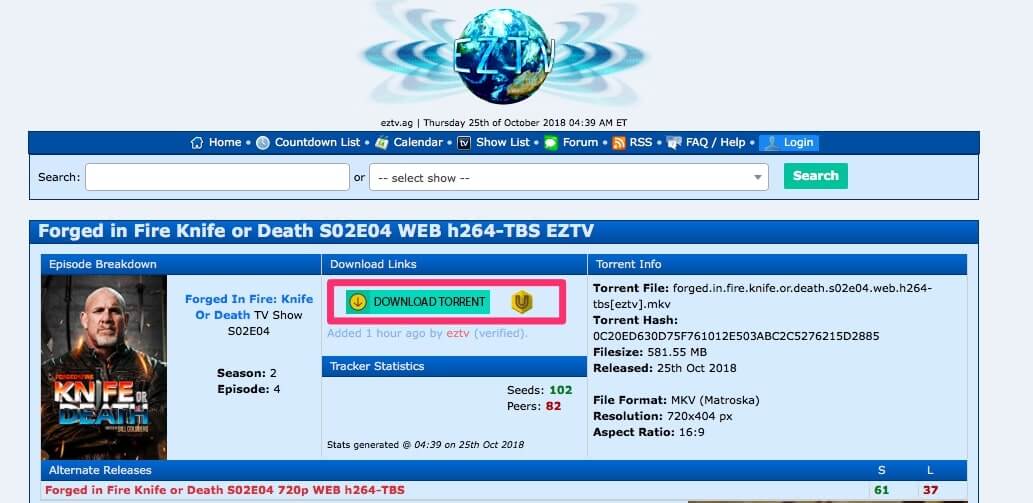
Task: Click the Countdown List clock icon
Action: (x=263, y=143)
